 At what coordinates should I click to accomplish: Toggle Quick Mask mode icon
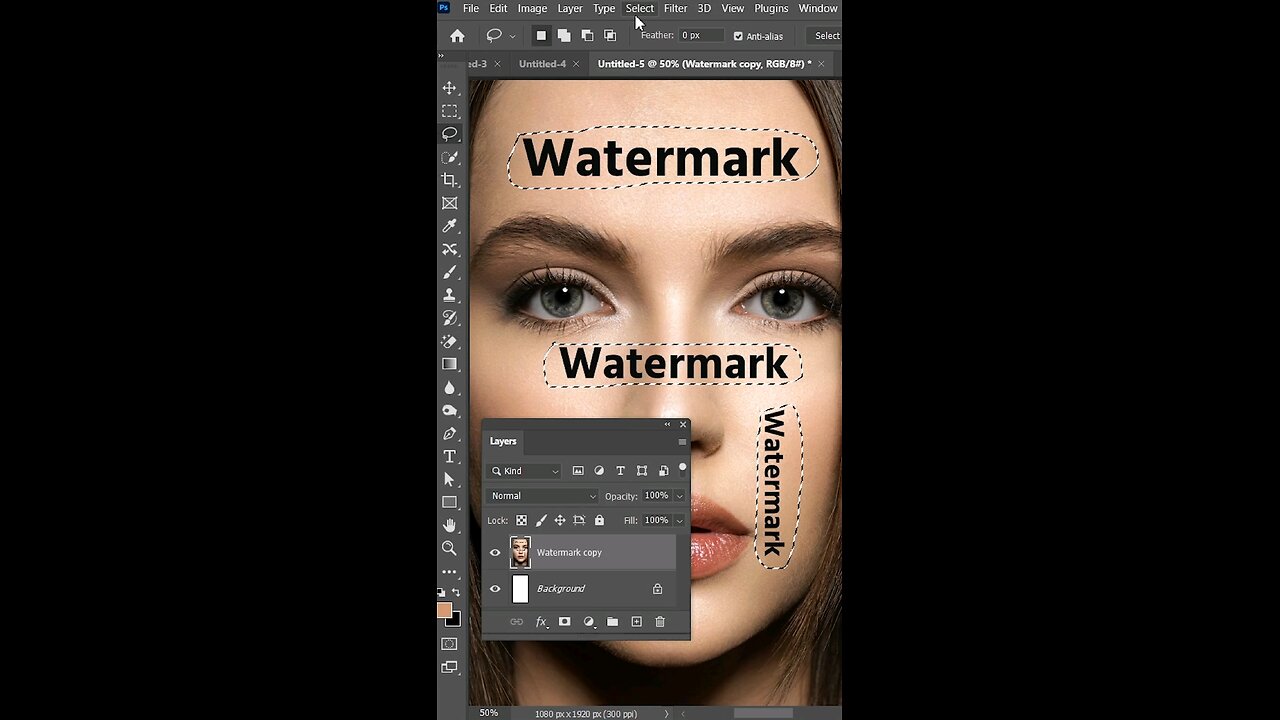(x=450, y=644)
